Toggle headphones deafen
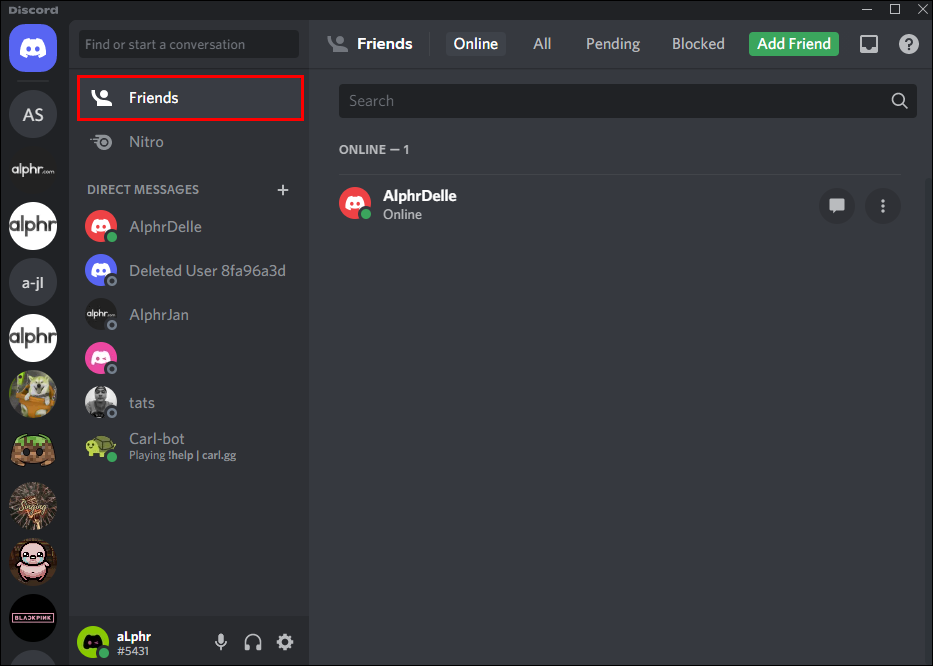The height and width of the screenshot is (666, 933). tap(253, 642)
